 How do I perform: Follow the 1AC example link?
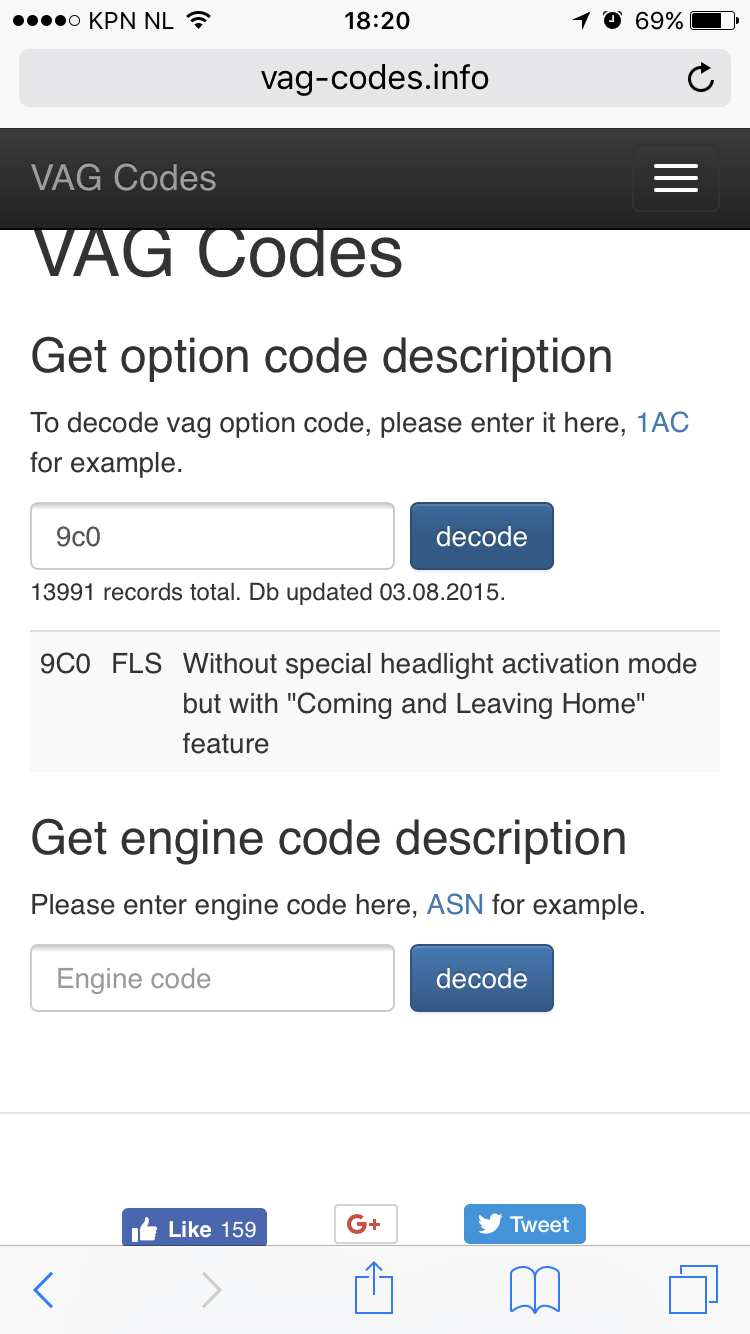click(663, 423)
